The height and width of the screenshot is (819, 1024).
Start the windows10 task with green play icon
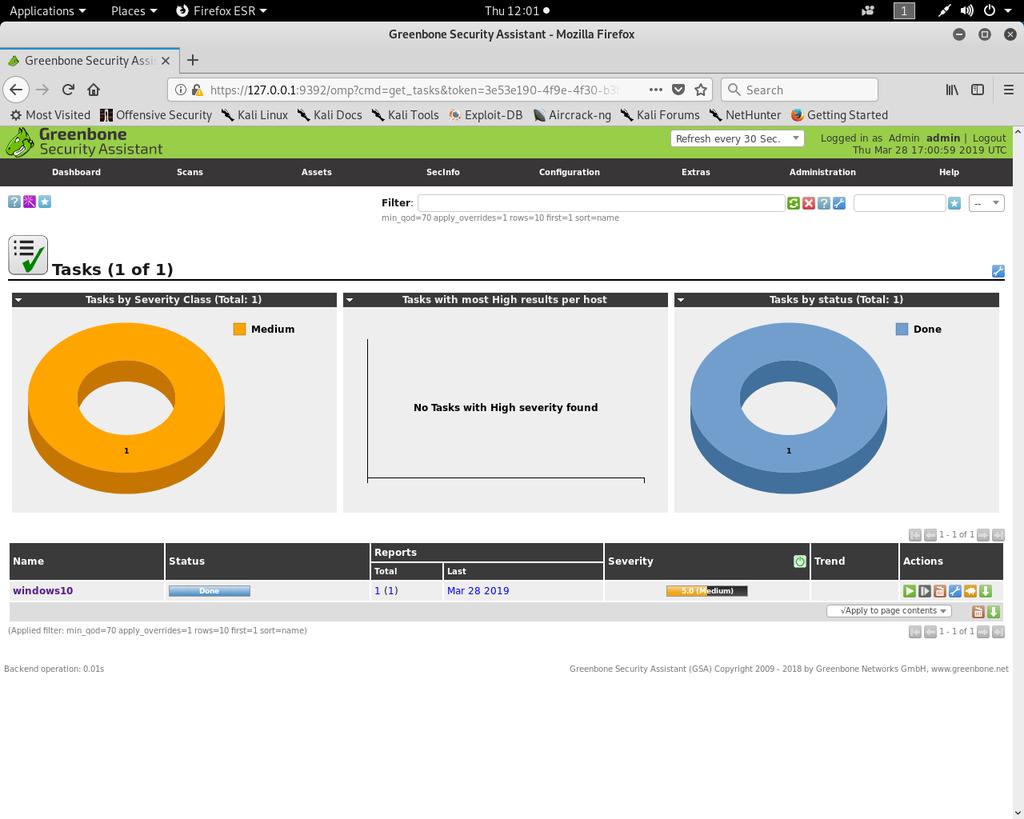click(x=909, y=591)
